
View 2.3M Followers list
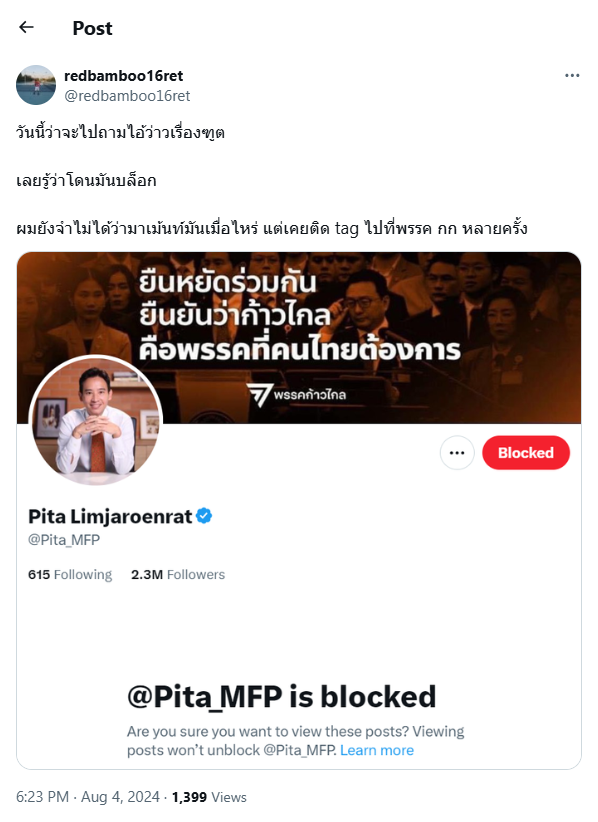click(178, 575)
